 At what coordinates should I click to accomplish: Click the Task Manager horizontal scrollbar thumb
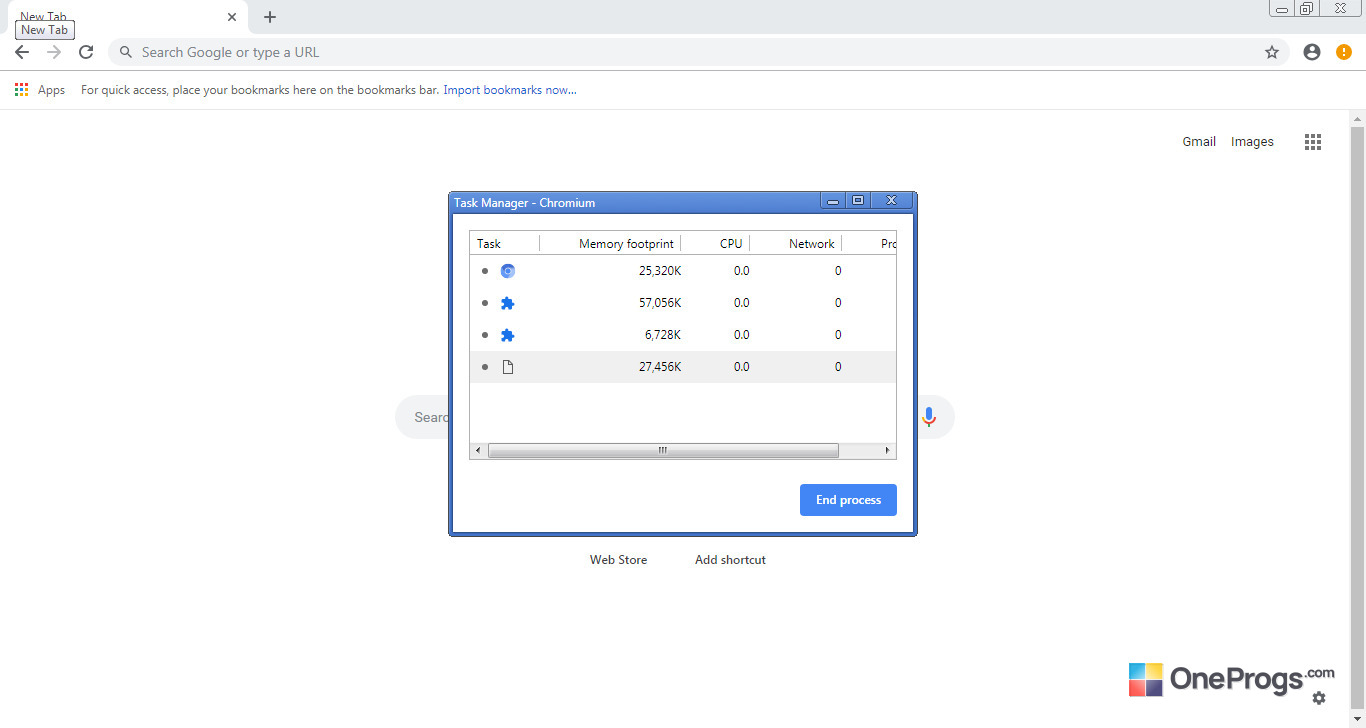coord(663,451)
